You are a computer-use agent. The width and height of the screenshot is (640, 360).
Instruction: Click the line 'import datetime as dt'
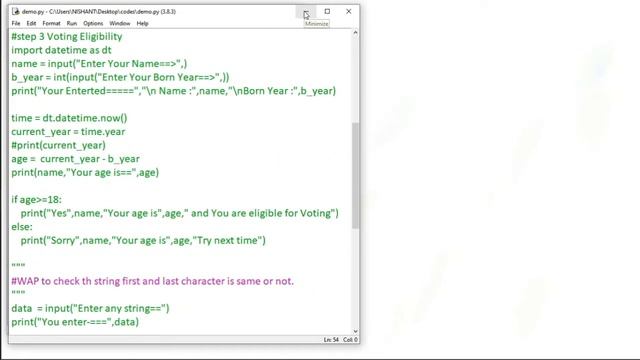tap(61, 50)
